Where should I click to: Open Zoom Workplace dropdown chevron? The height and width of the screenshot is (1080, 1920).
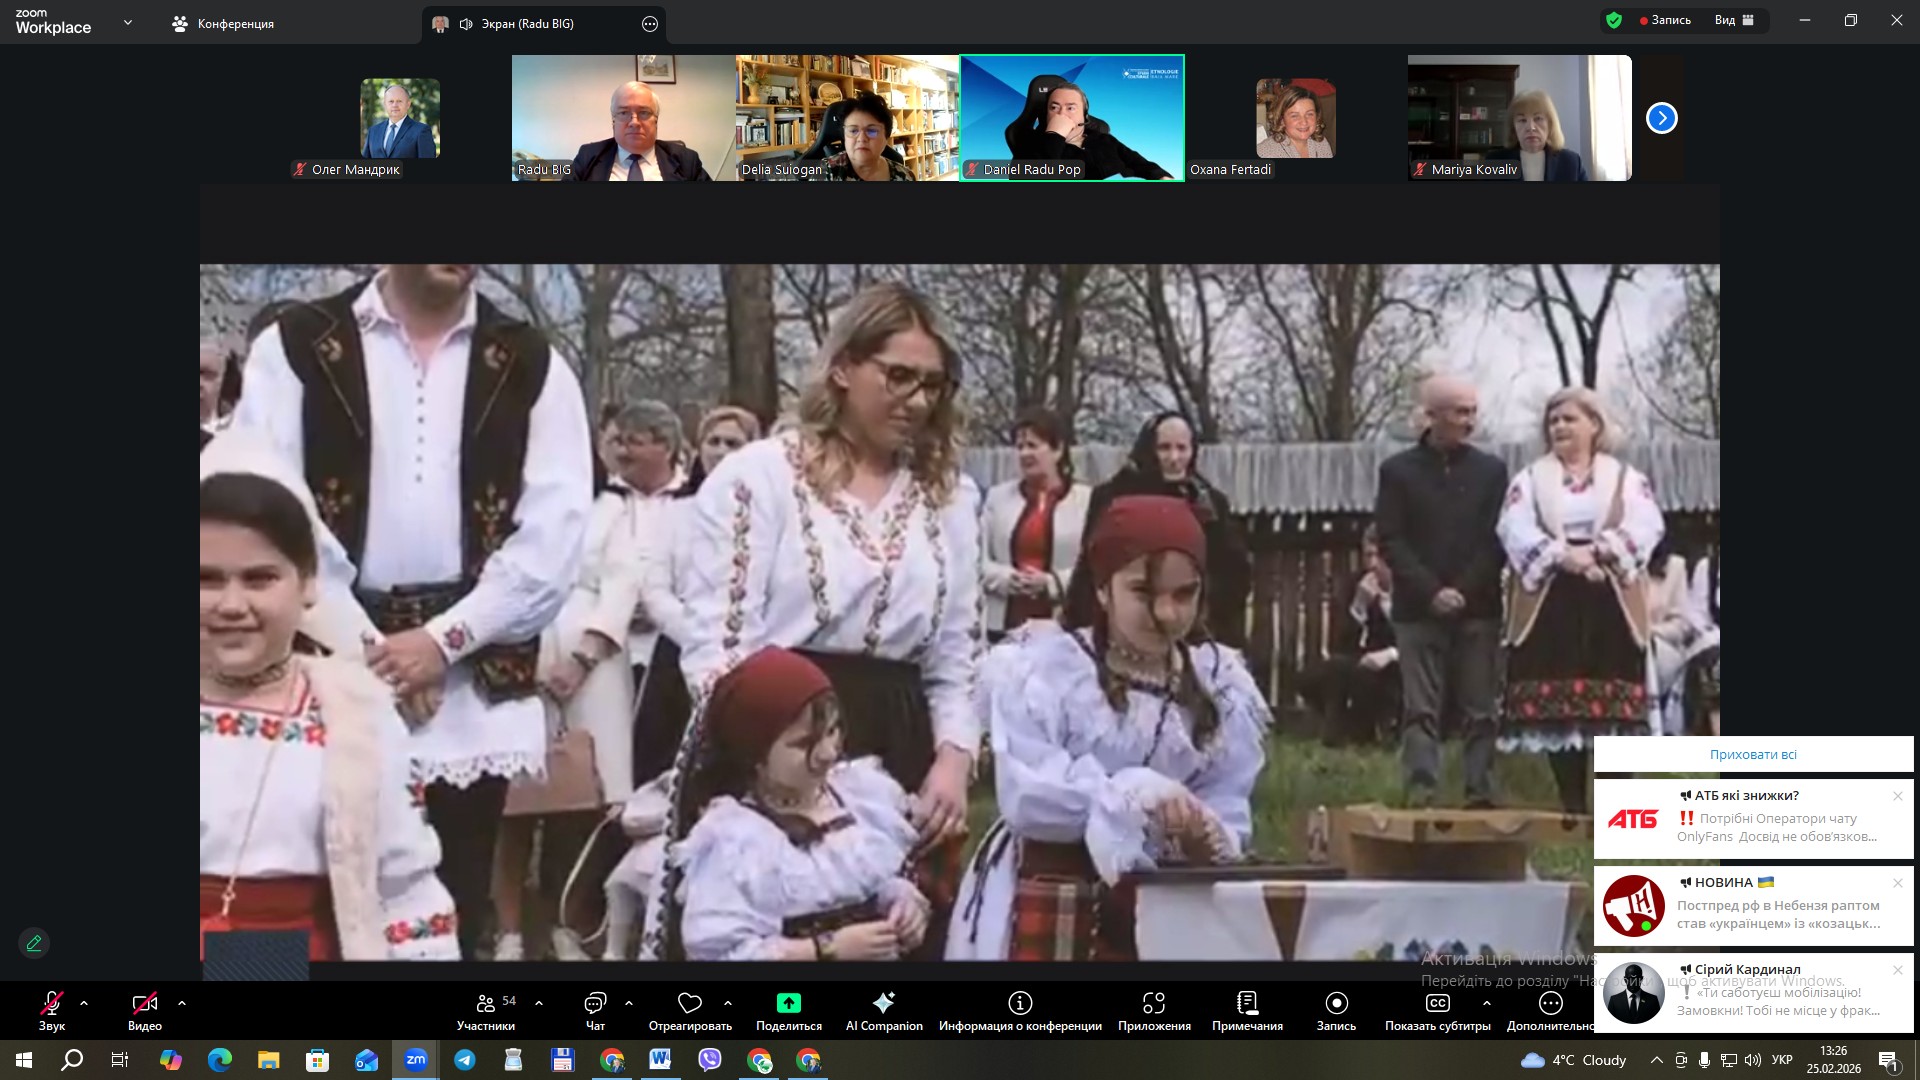click(127, 22)
